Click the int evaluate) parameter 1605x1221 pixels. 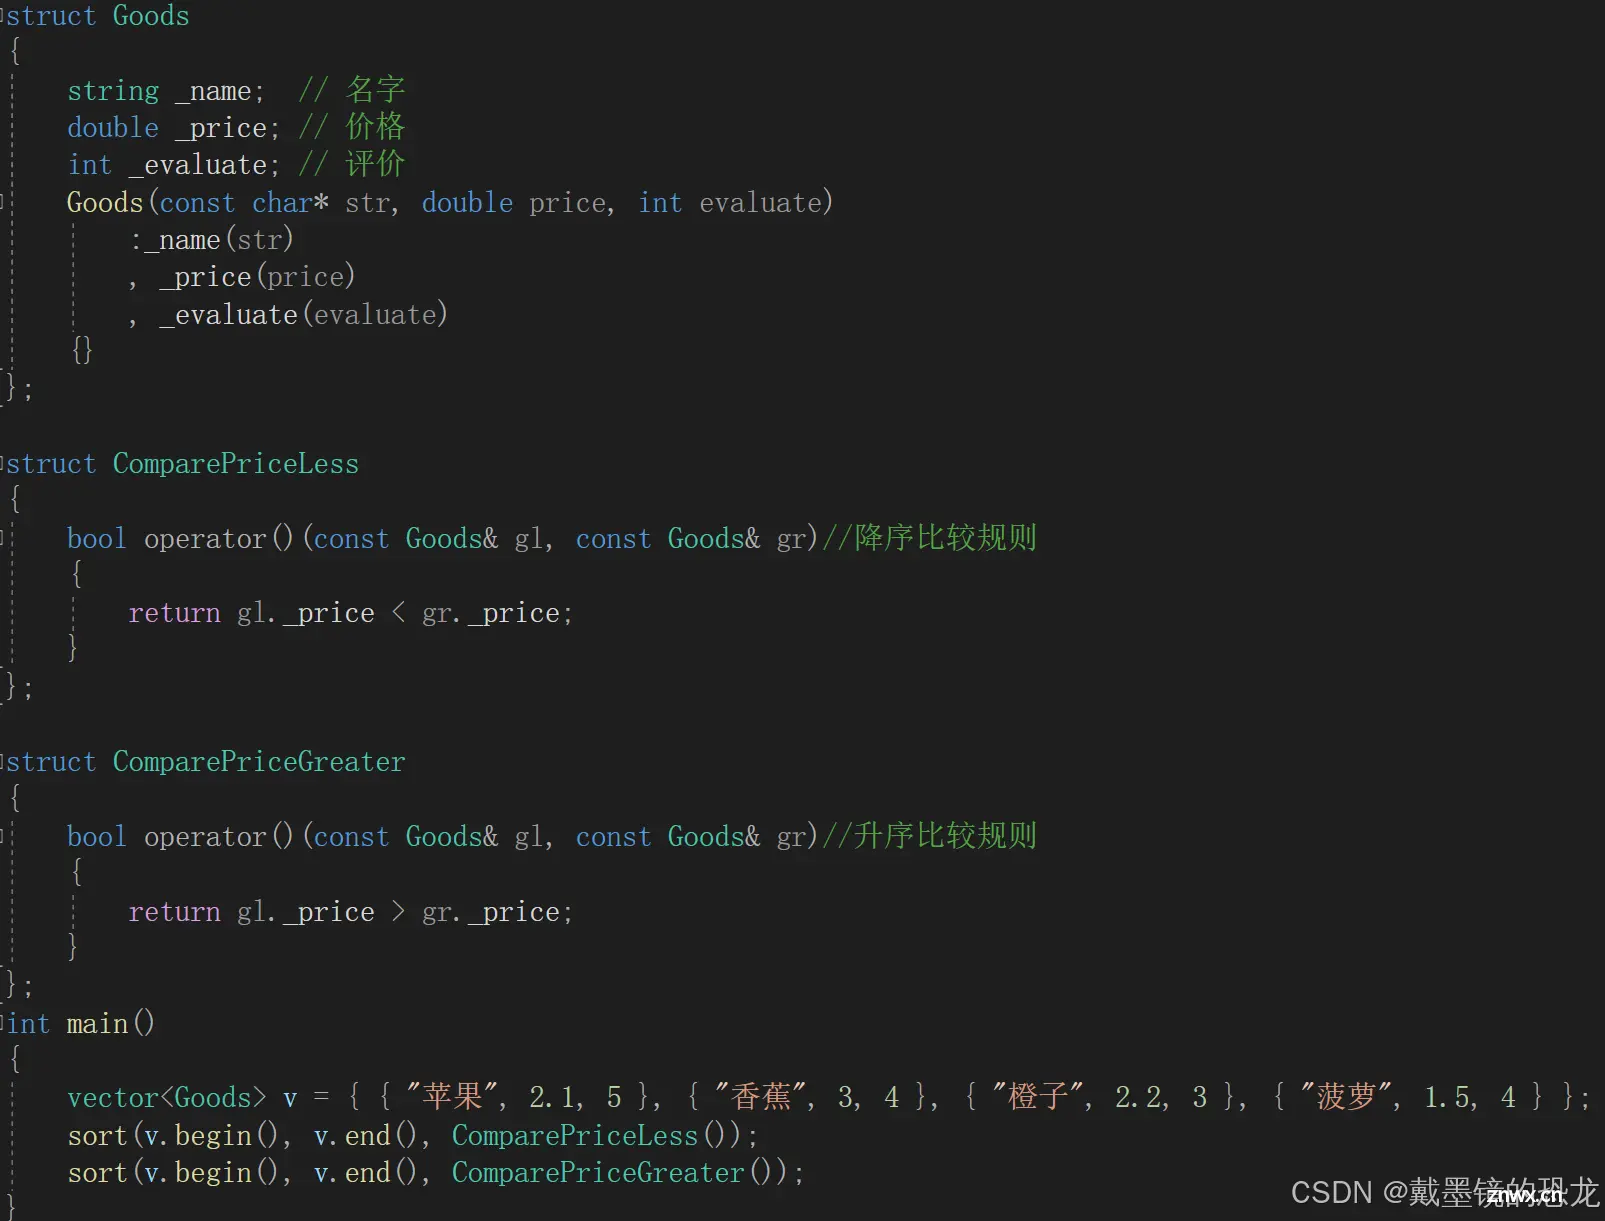[x=736, y=203]
